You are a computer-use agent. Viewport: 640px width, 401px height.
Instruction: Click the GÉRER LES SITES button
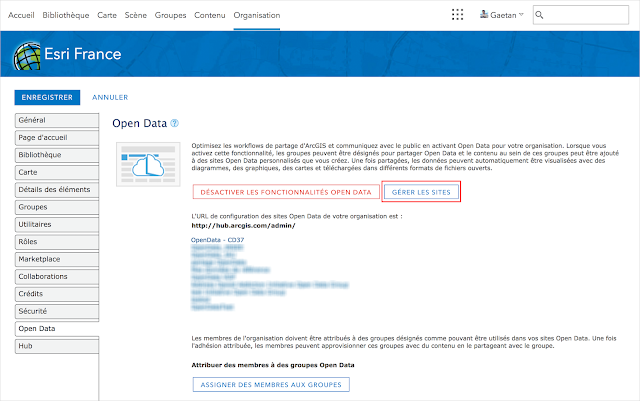[x=421, y=192]
